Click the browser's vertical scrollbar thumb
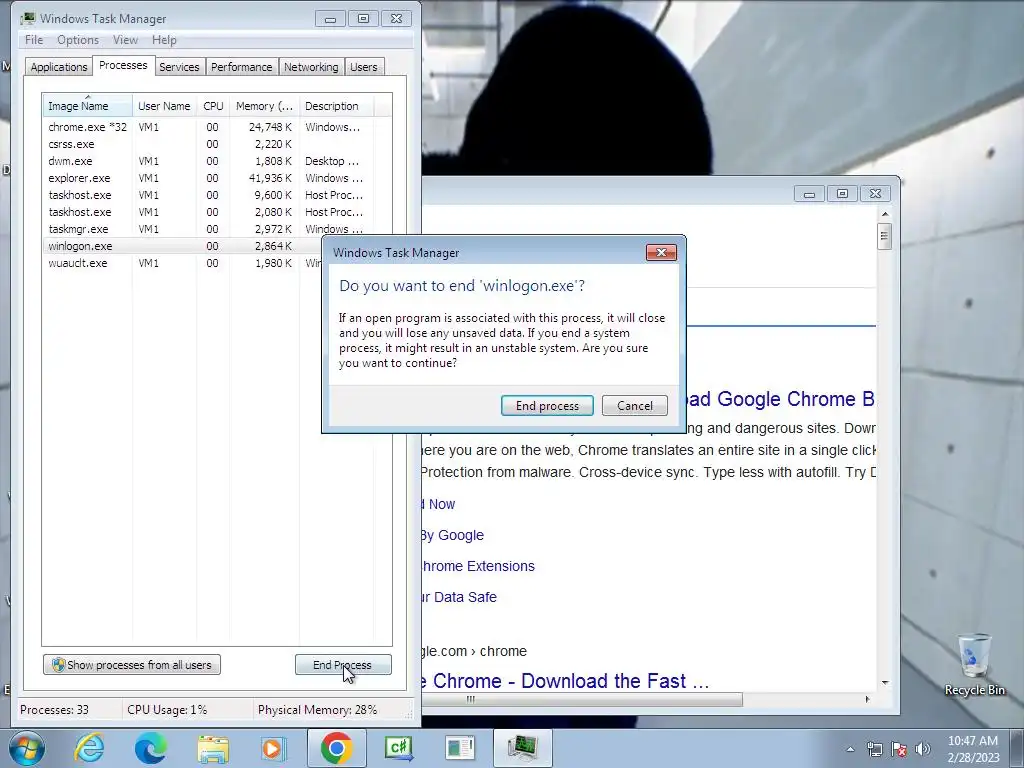1024x768 pixels. click(x=885, y=236)
